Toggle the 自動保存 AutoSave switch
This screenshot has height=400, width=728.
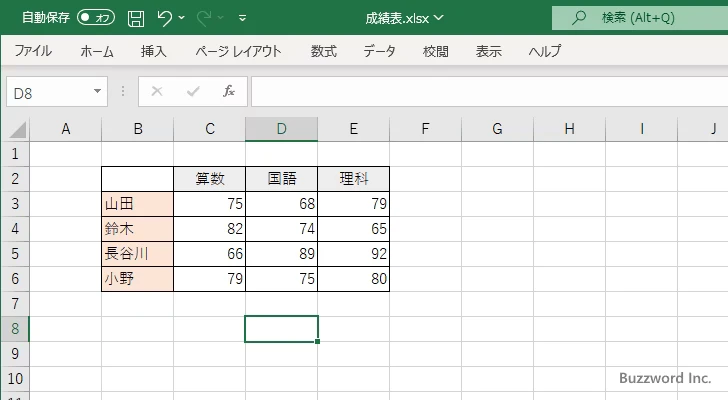[x=96, y=18]
